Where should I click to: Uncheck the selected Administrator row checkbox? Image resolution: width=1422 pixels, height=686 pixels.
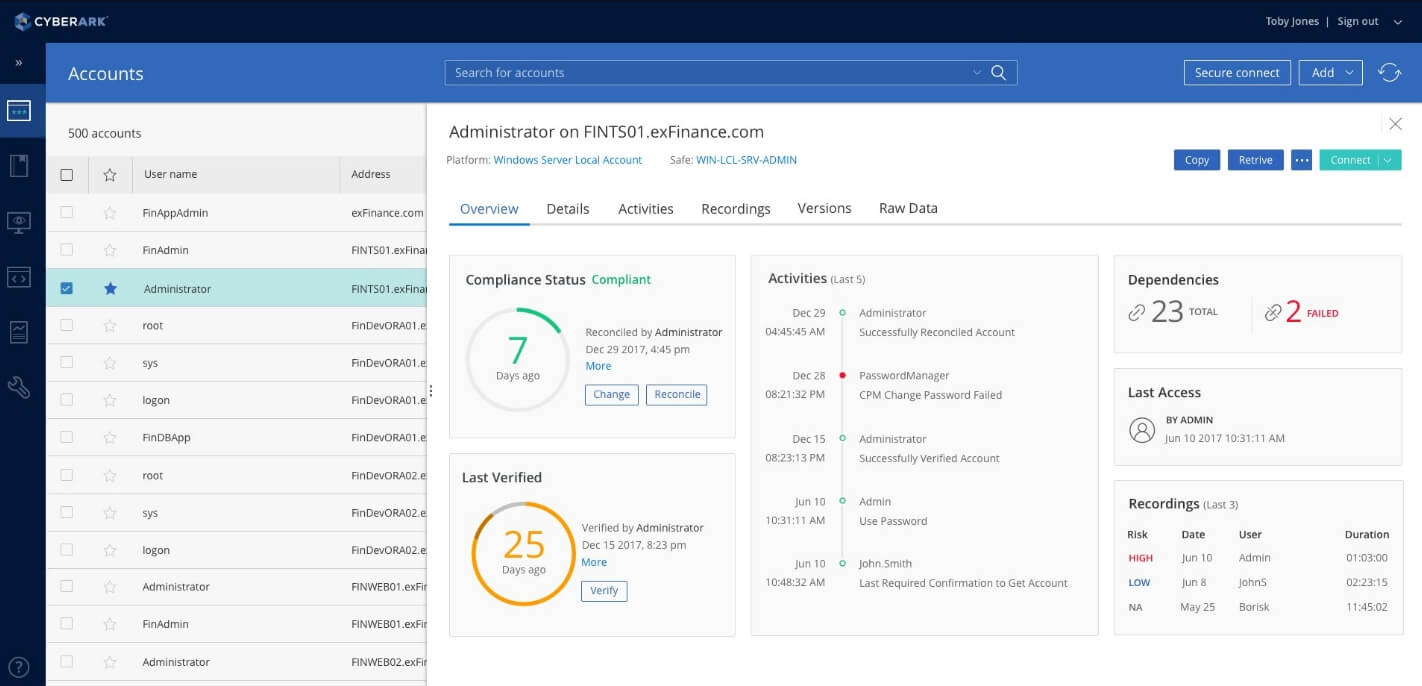pos(67,288)
